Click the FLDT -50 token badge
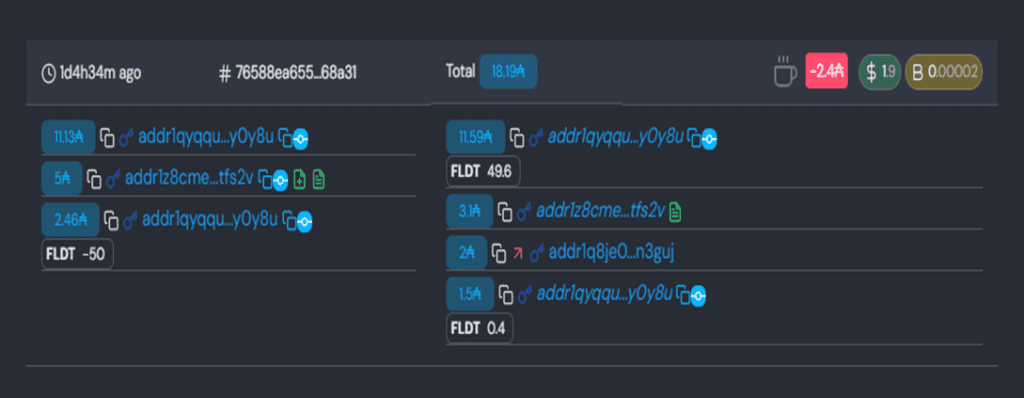The width and height of the screenshot is (1024, 398). click(x=78, y=254)
